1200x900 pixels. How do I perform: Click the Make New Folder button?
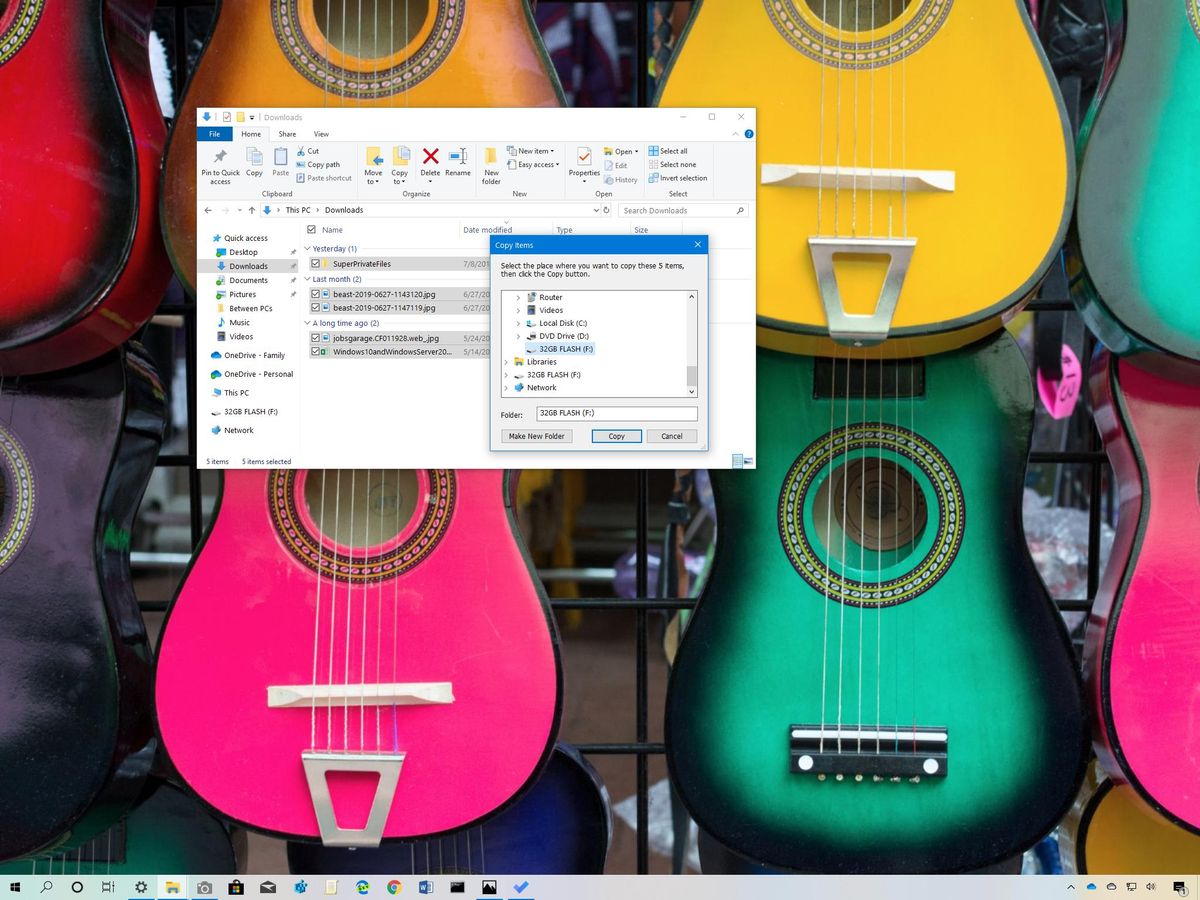536,436
